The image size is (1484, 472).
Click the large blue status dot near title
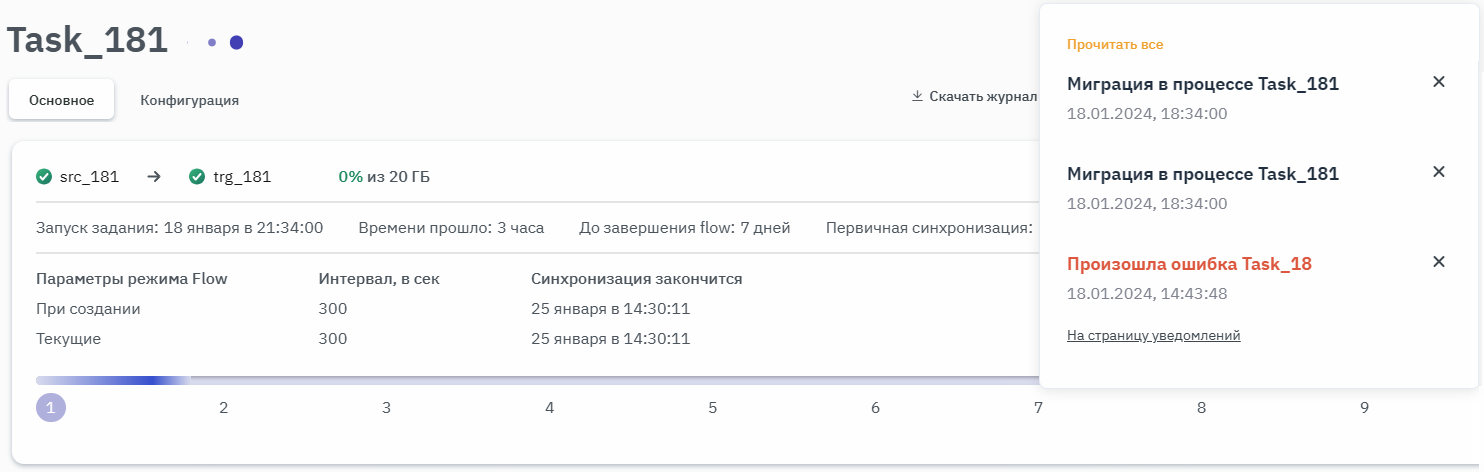pyautogui.click(x=237, y=42)
